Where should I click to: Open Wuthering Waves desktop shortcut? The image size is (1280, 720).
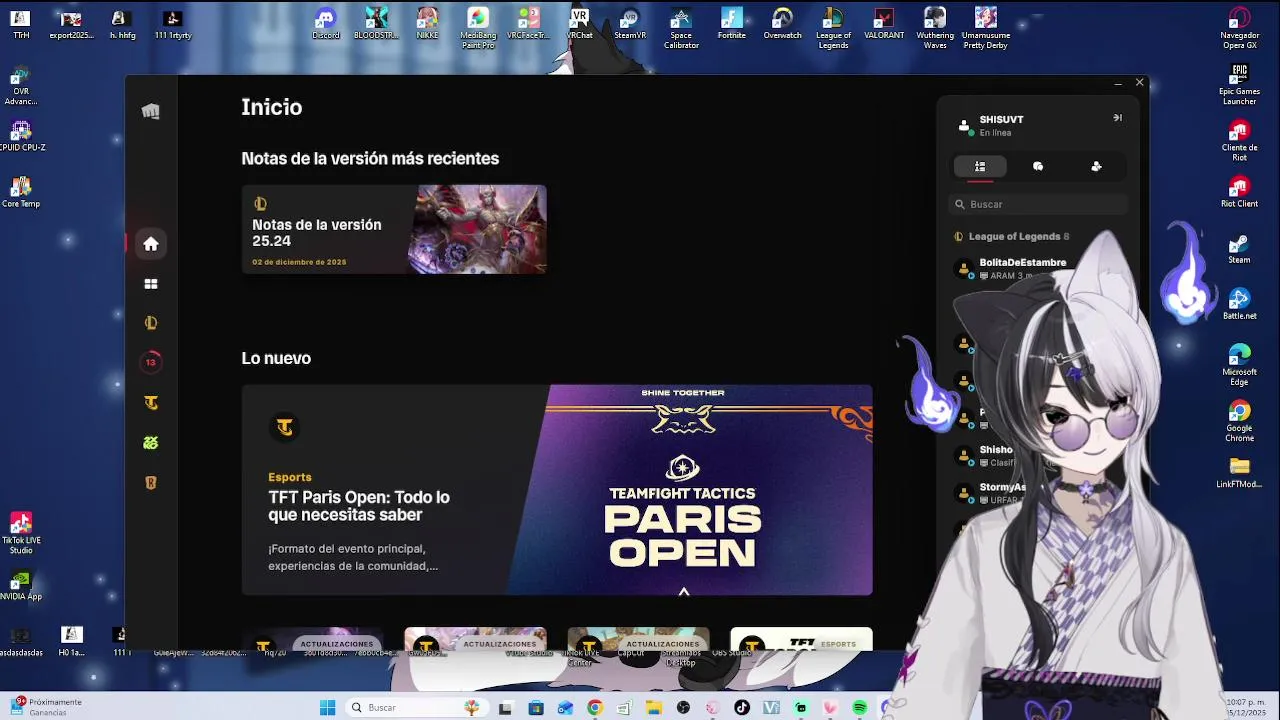[x=935, y=28]
